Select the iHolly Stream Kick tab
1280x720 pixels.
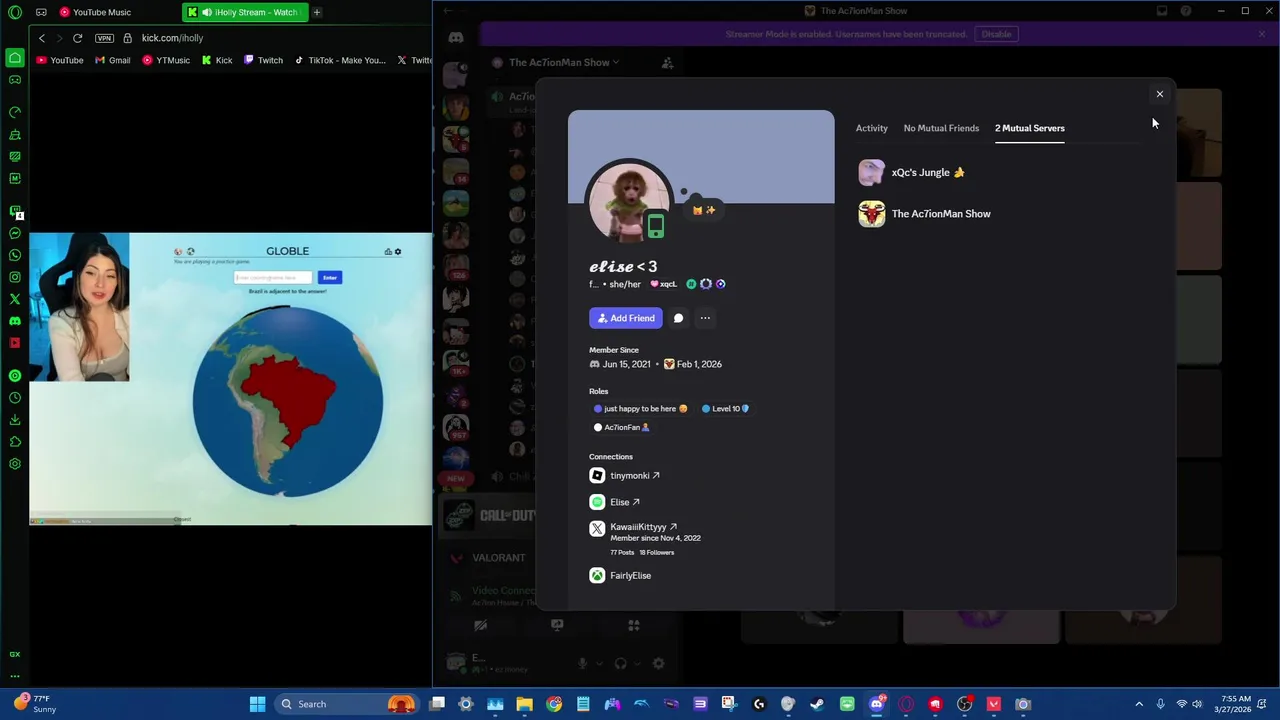tap(246, 12)
